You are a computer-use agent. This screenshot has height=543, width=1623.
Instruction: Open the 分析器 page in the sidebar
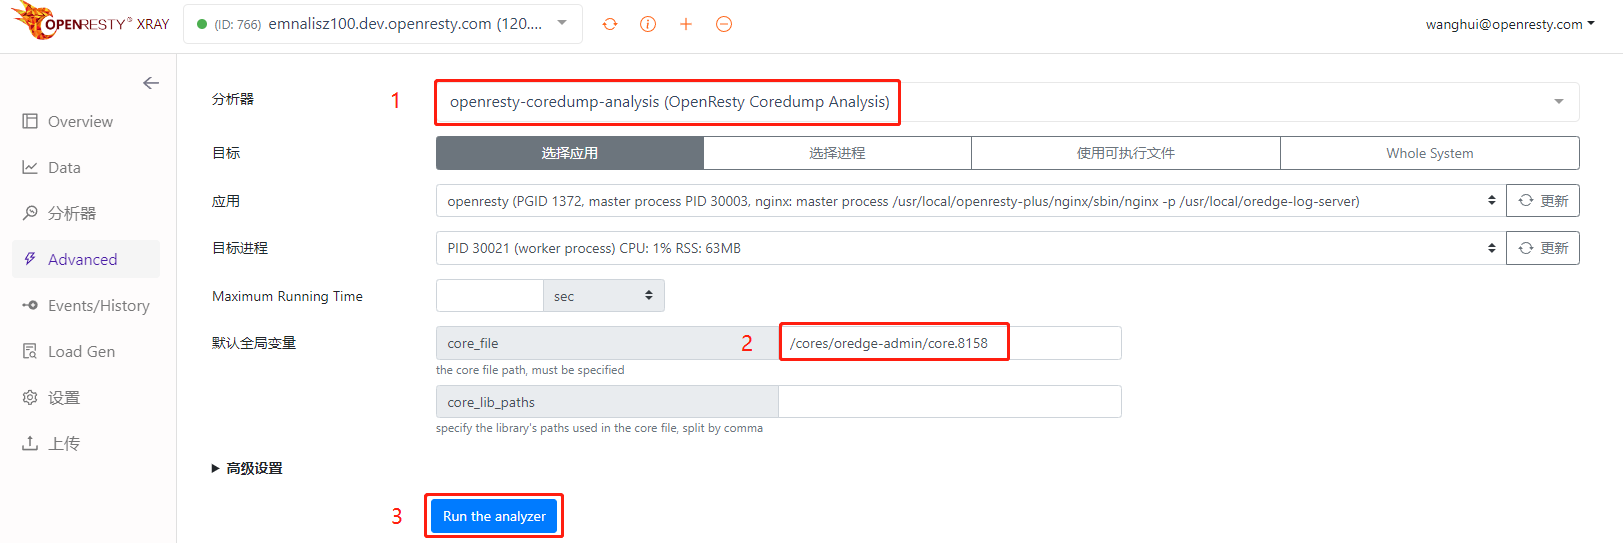tap(72, 213)
